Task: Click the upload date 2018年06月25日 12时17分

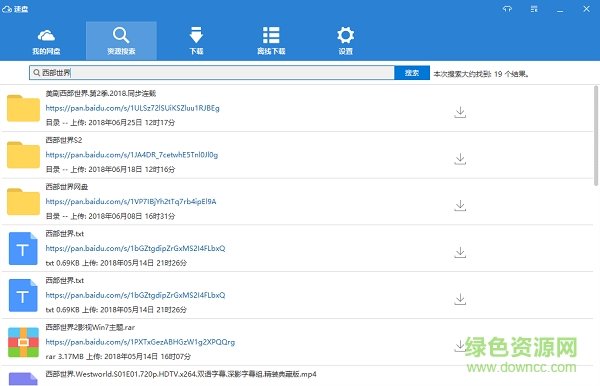Action: click(x=132, y=122)
